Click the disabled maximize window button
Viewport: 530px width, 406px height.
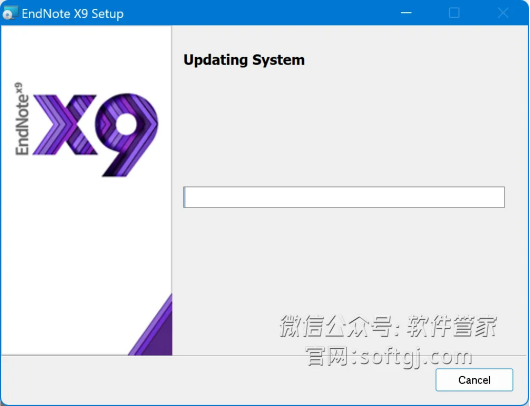coord(454,13)
